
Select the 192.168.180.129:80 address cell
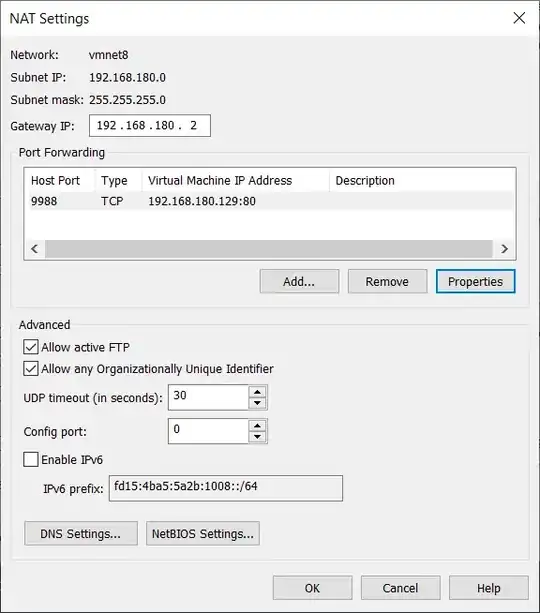coord(202,201)
